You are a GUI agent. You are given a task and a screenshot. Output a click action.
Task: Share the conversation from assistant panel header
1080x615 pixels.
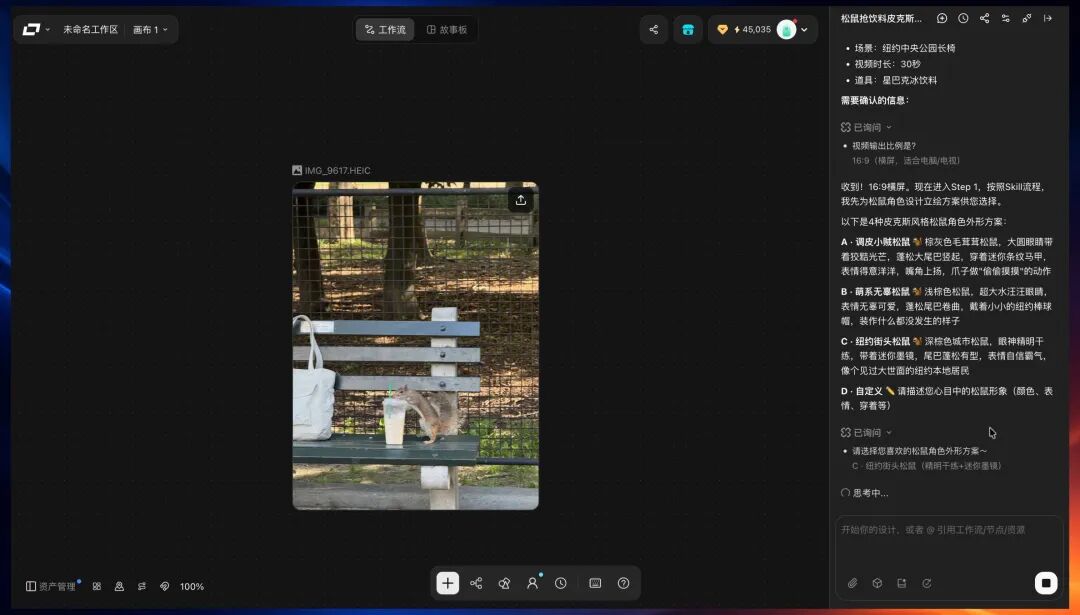984,19
